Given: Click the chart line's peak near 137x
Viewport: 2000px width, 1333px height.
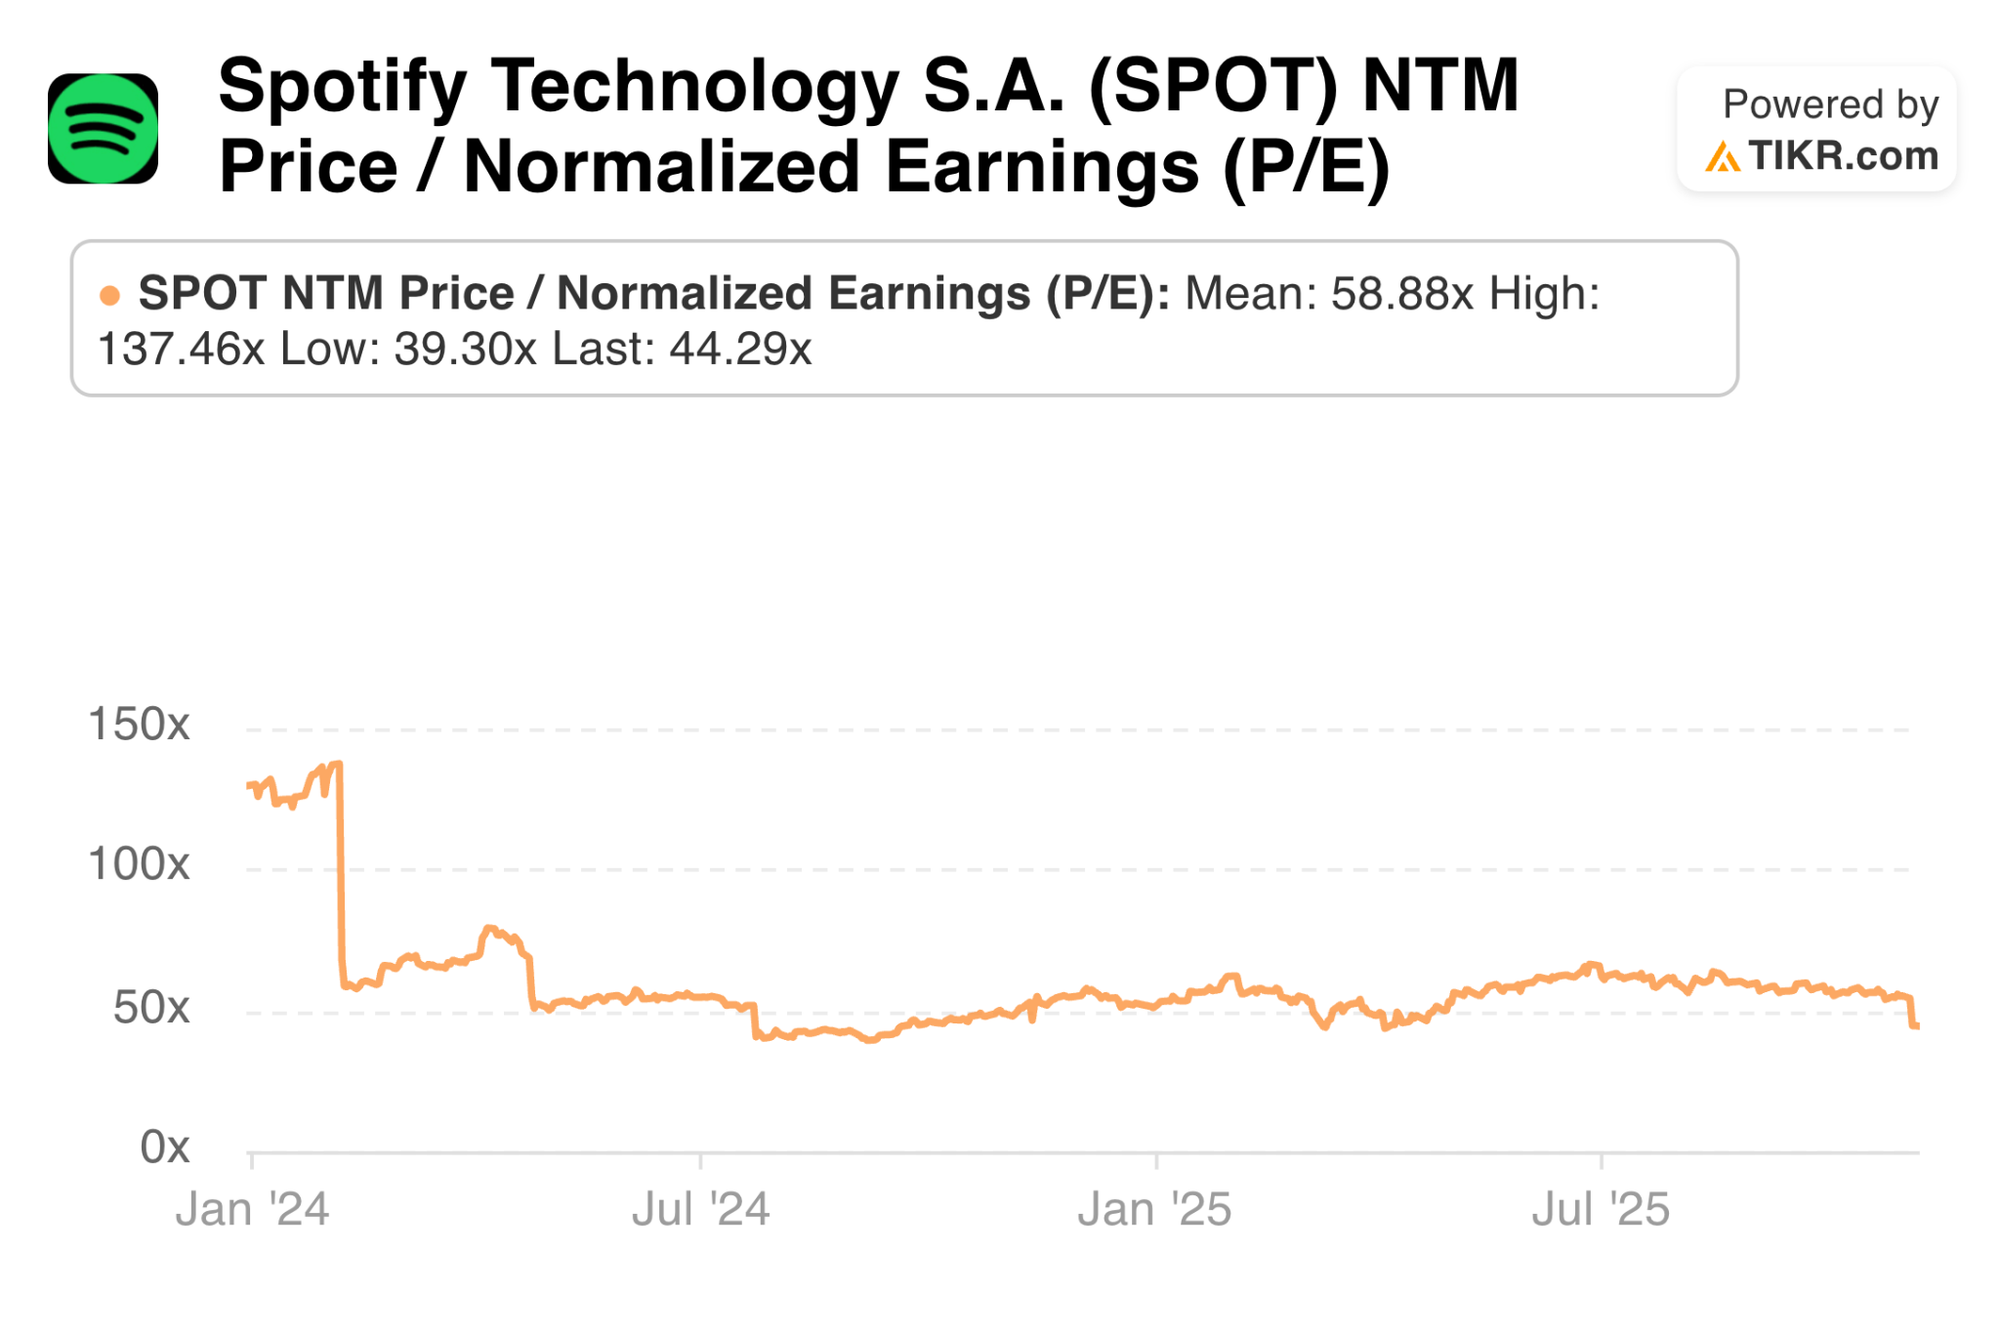Looking at the screenshot, I should coord(337,765).
